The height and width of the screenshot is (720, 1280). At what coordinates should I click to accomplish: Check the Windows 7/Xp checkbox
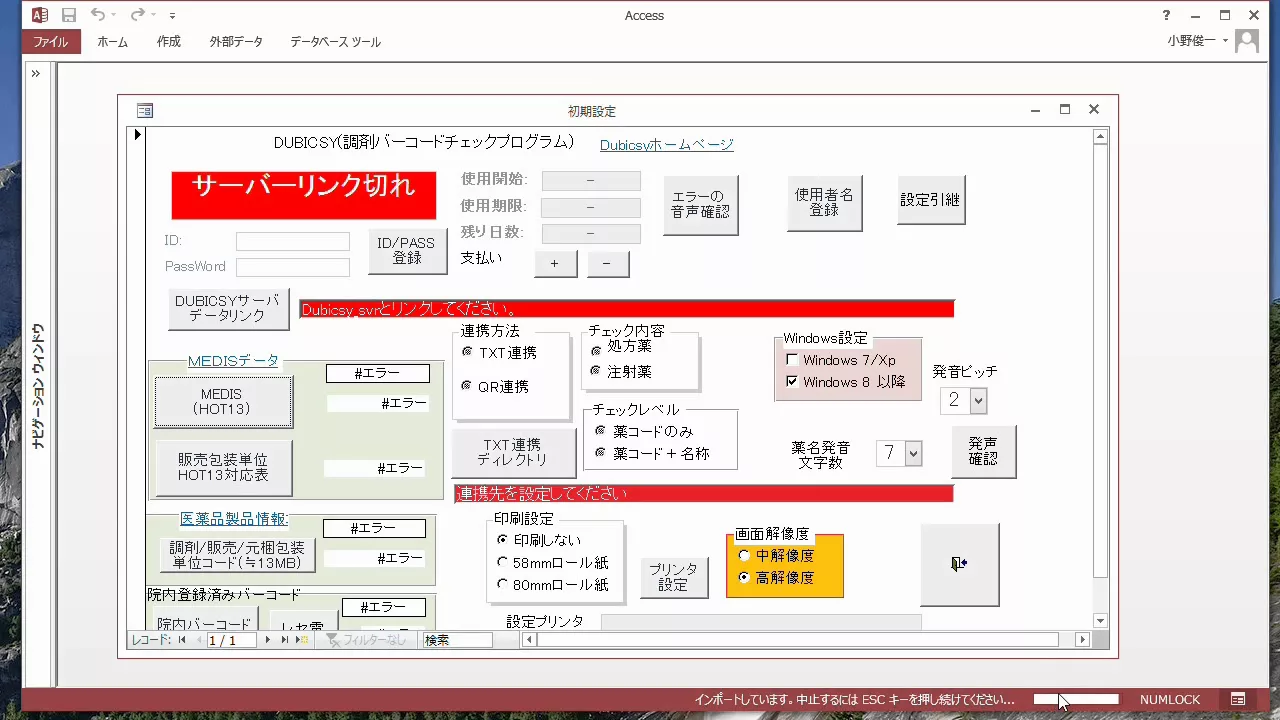[x=792, y=360]
